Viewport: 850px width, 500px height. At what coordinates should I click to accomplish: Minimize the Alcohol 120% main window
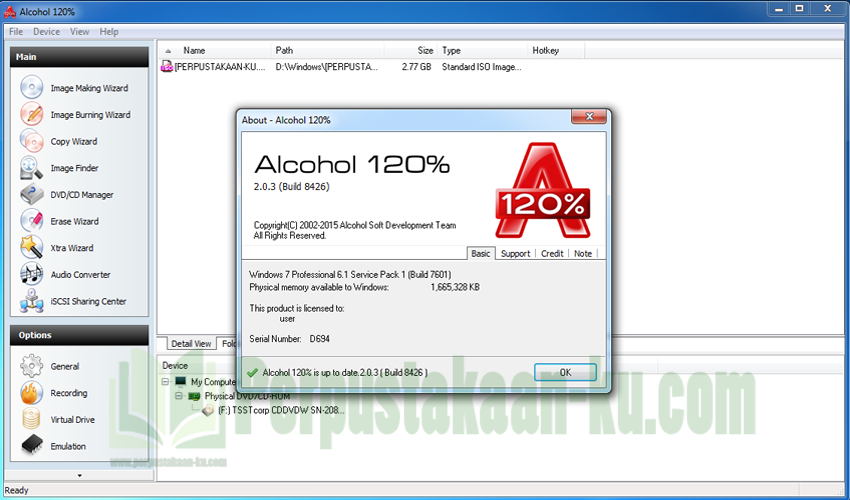tap(779, 9)
